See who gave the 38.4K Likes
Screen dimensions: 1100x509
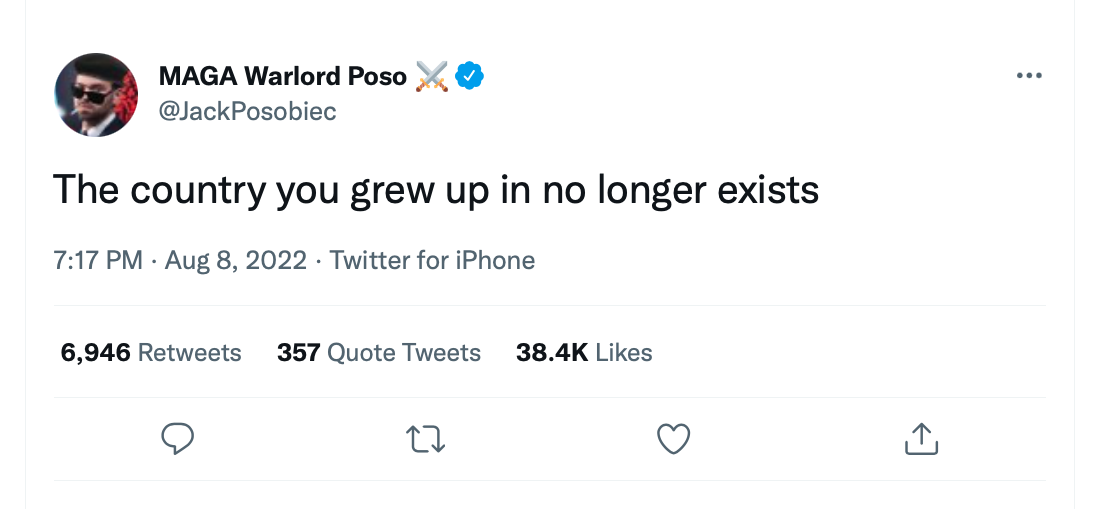584,353
